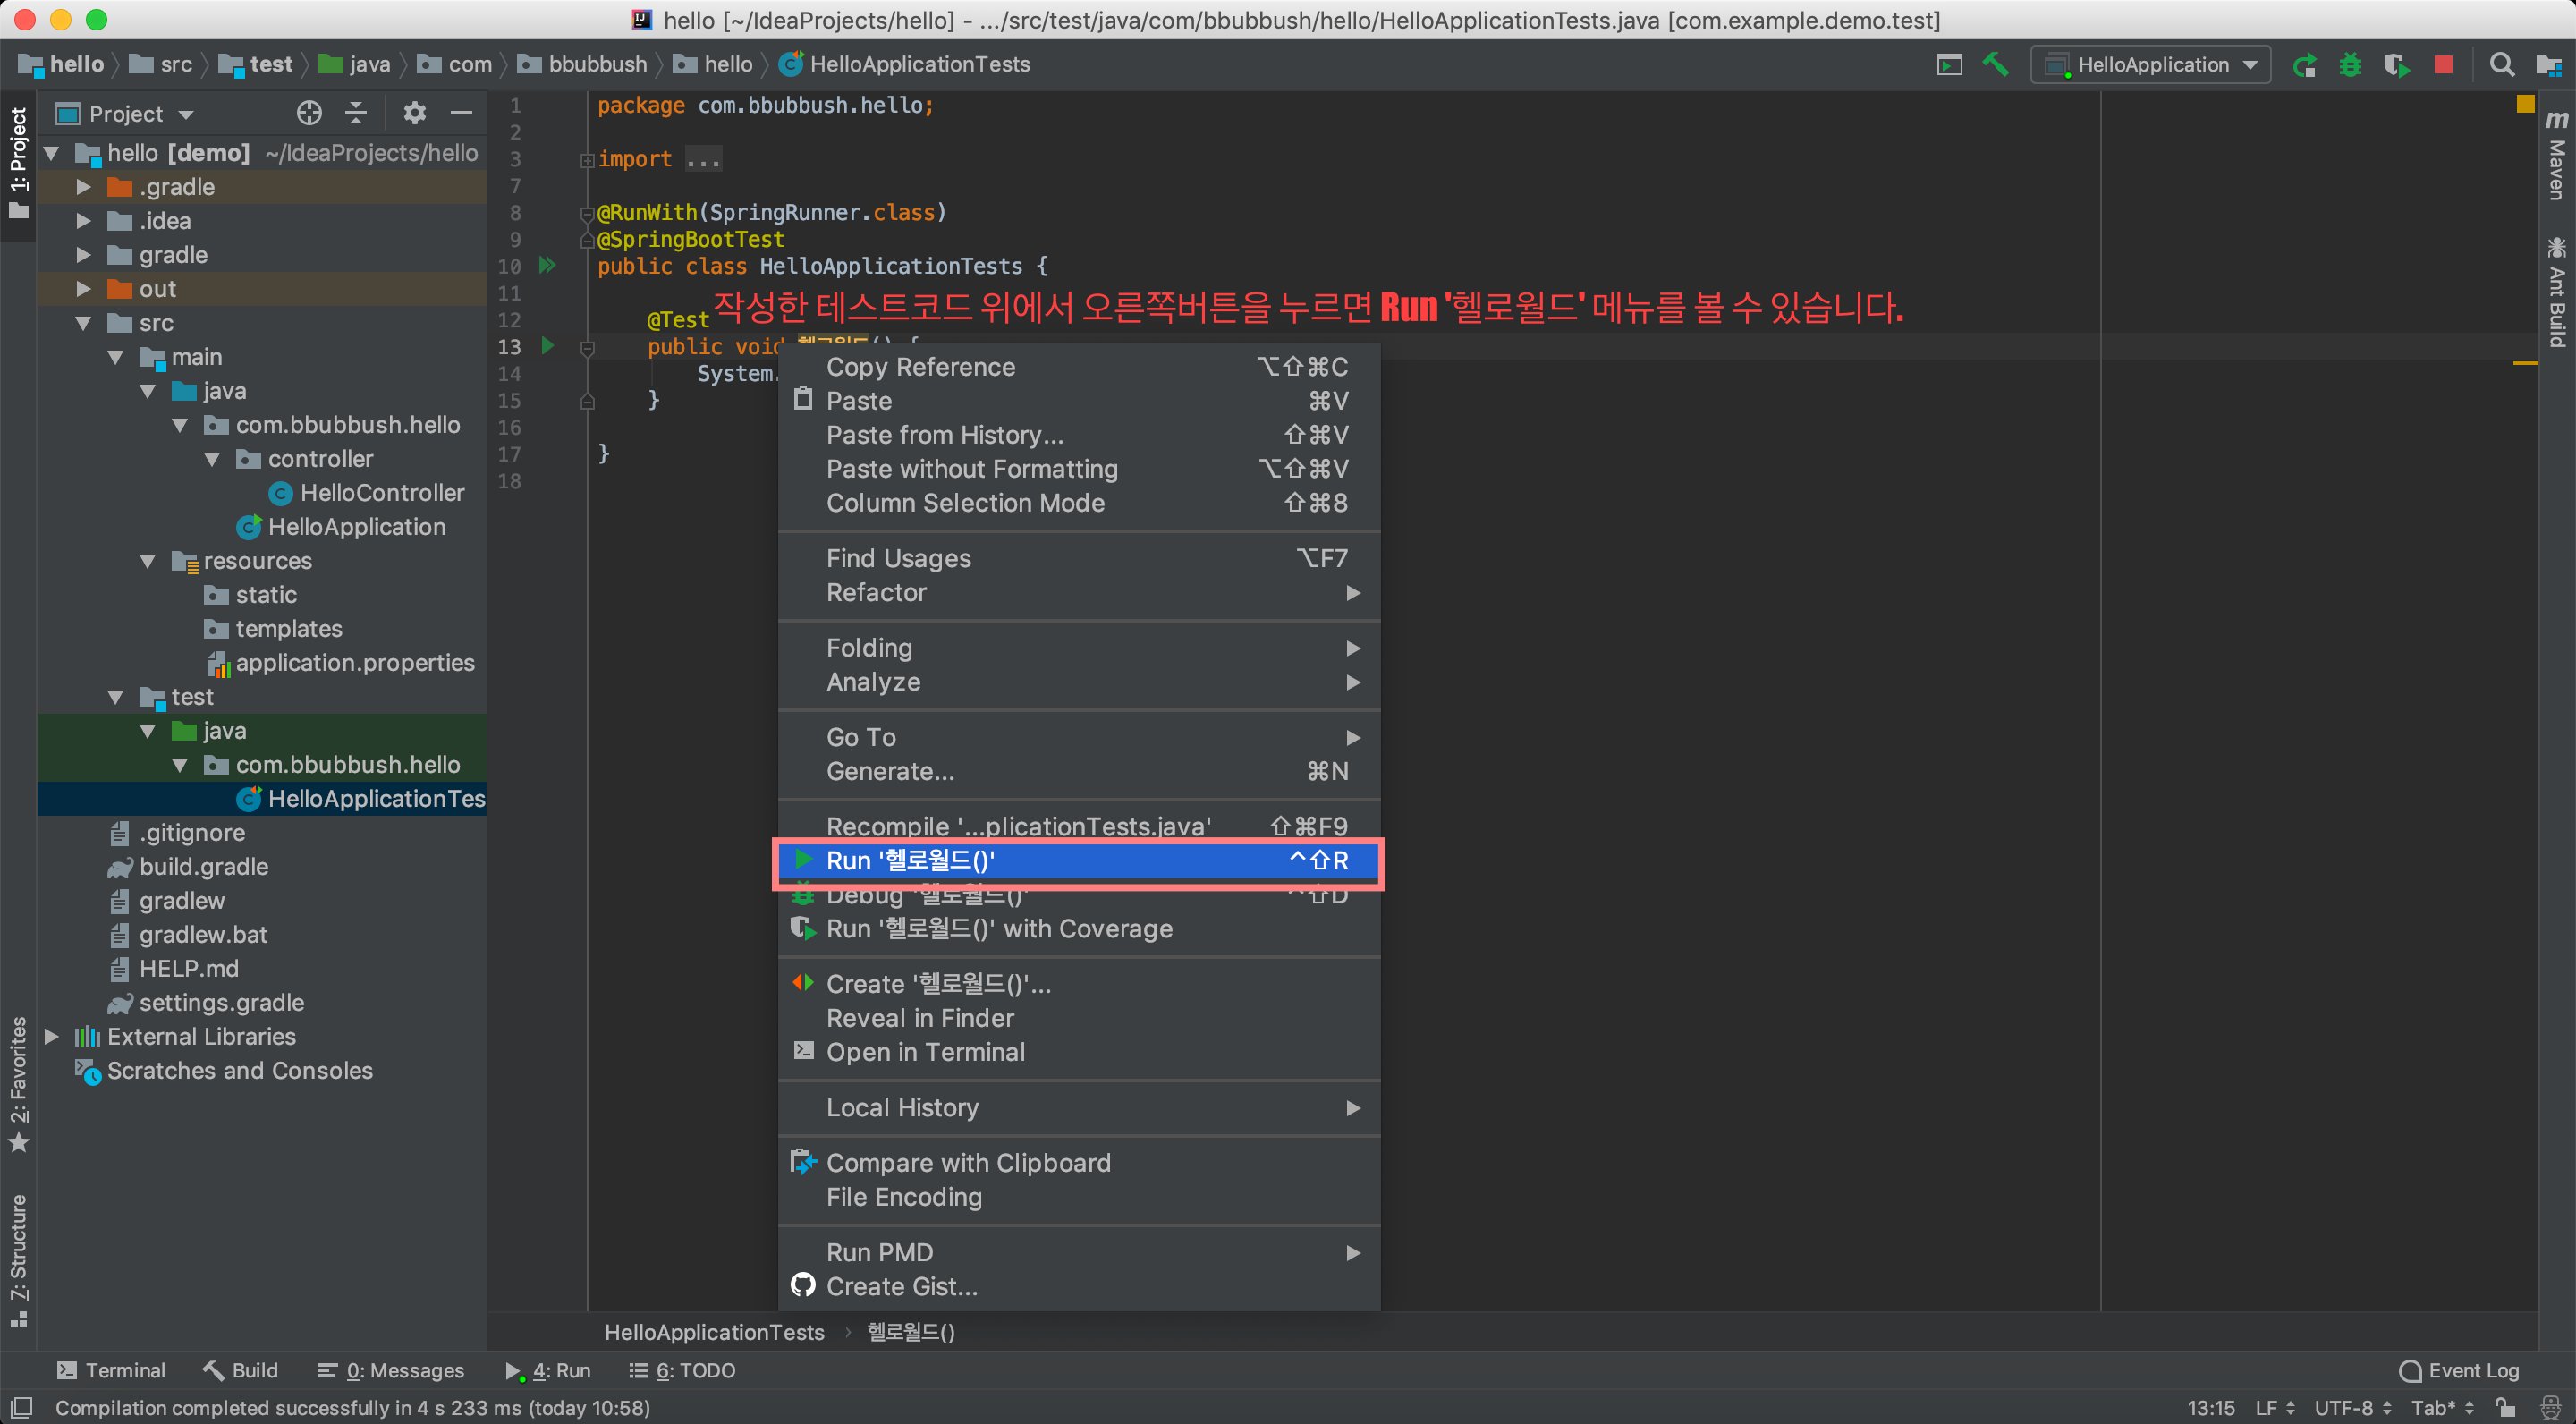Click the Project panel settings gear

coord(414,113)
